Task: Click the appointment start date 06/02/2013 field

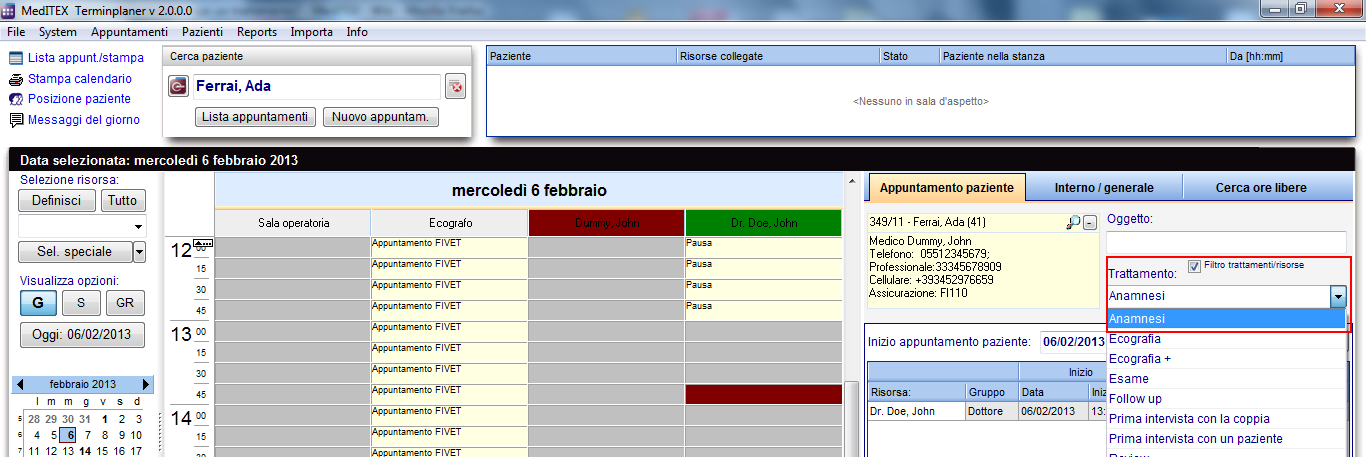Action: pos(1073,342)
